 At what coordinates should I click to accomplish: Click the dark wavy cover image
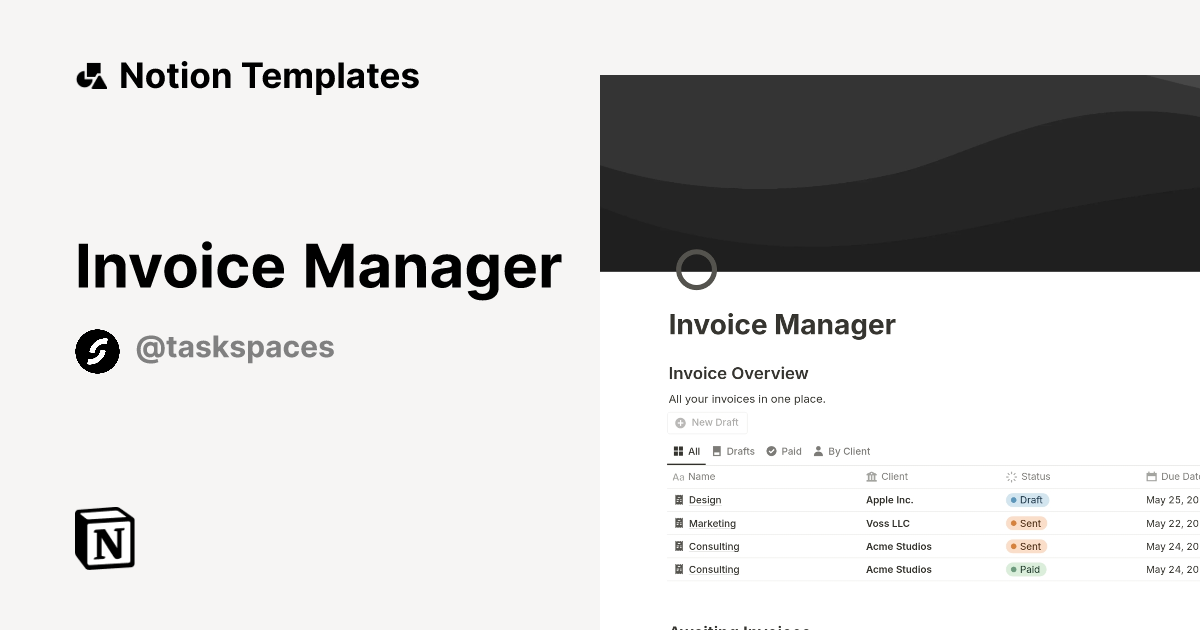(x=900, y=170)
